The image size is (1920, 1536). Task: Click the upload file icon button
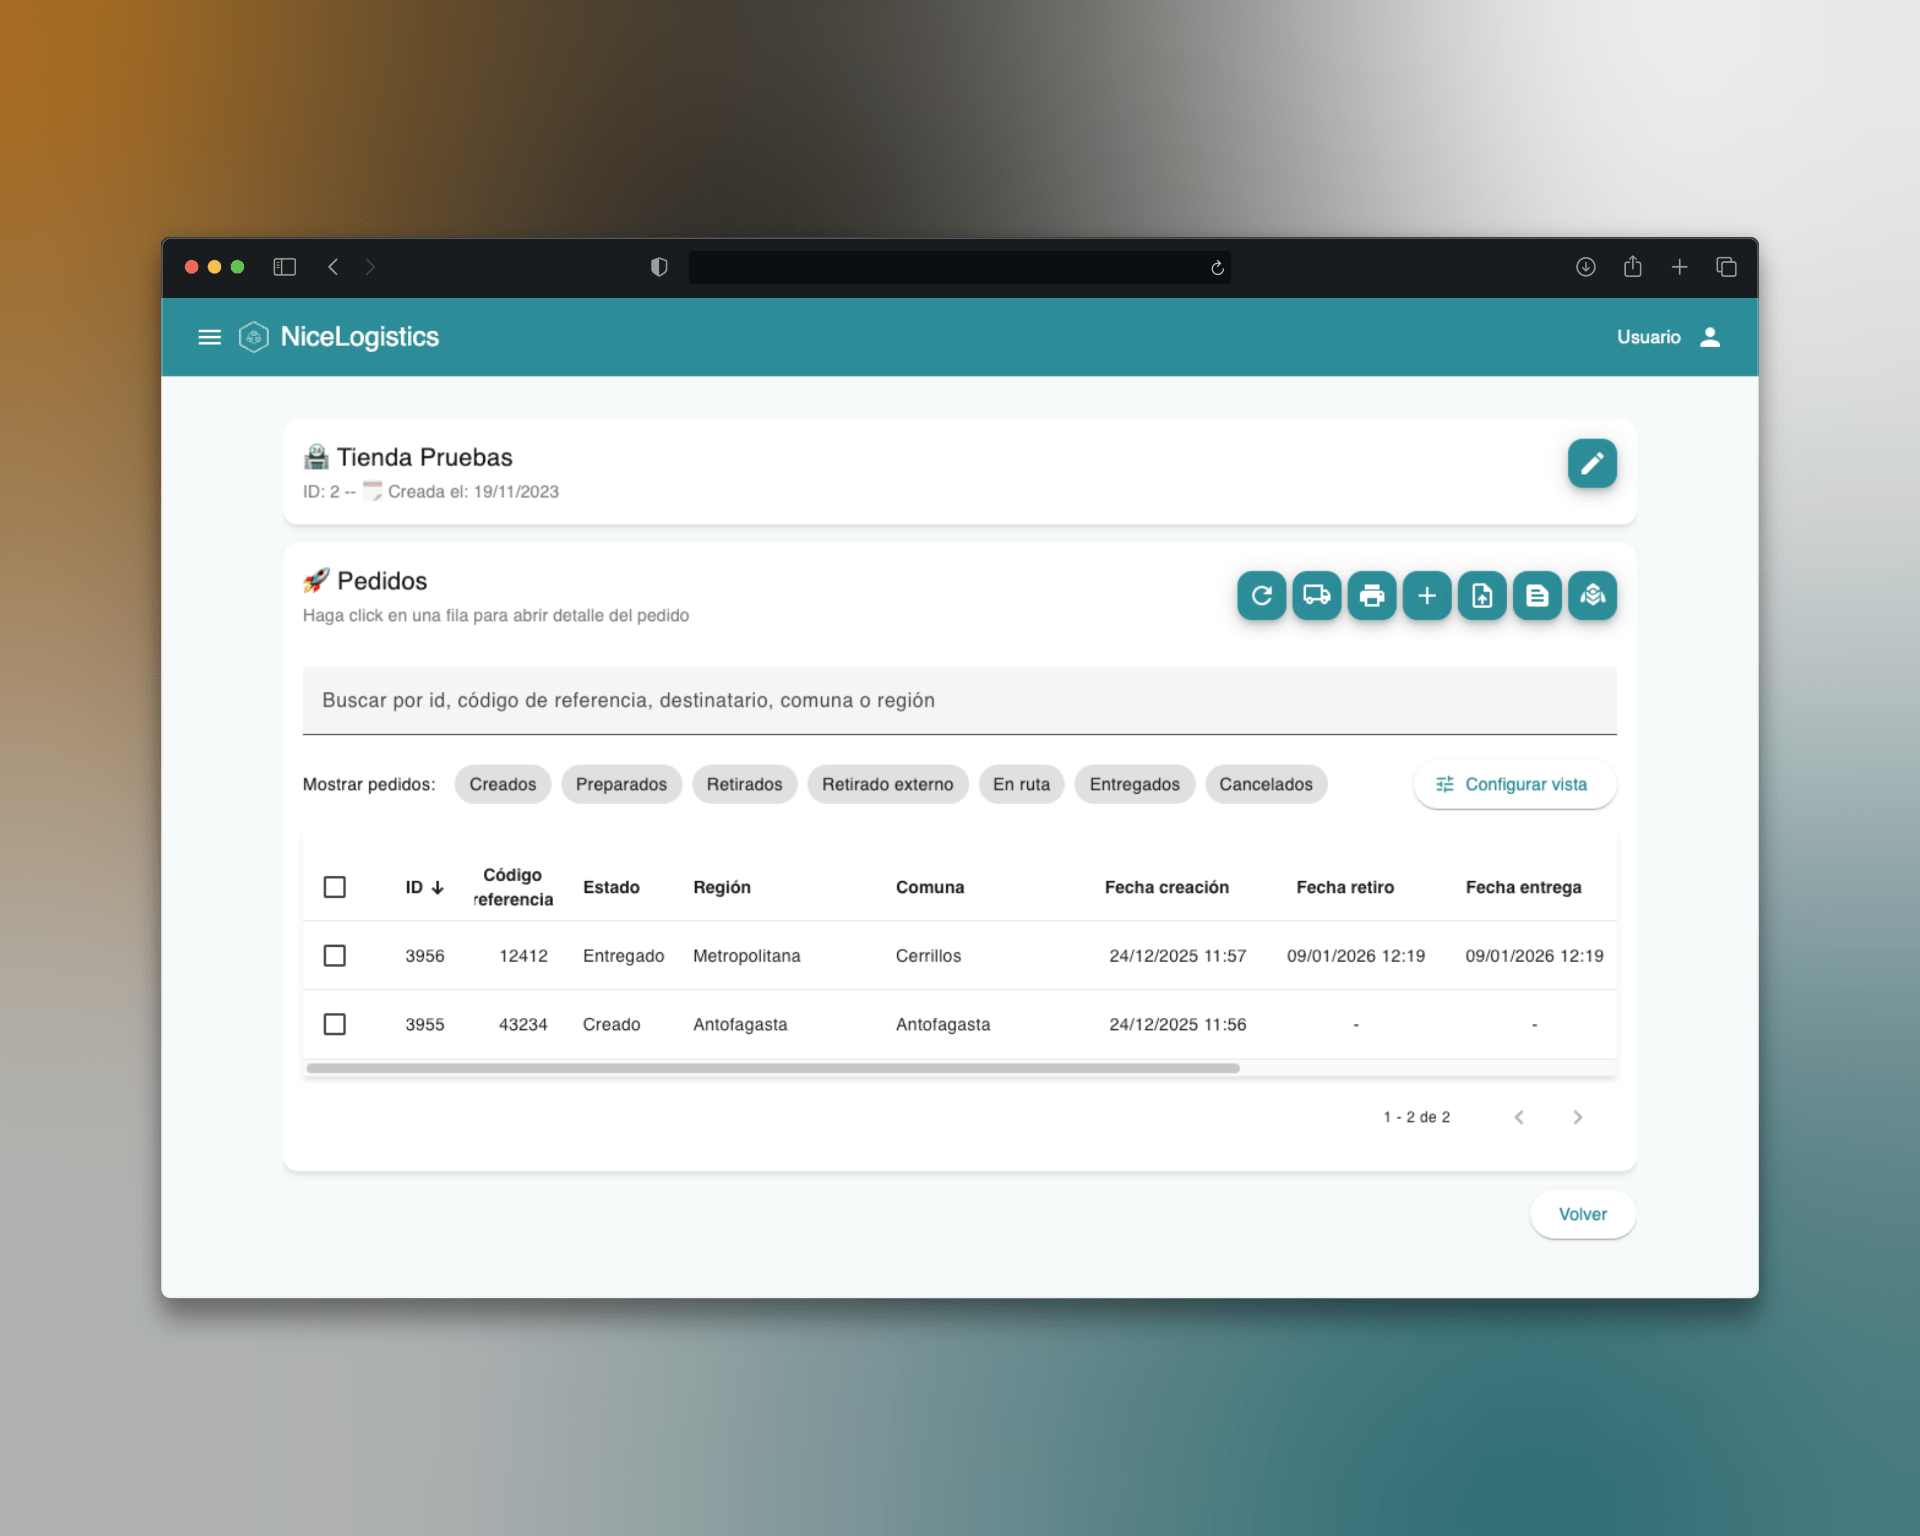[x=1481, y=596]
